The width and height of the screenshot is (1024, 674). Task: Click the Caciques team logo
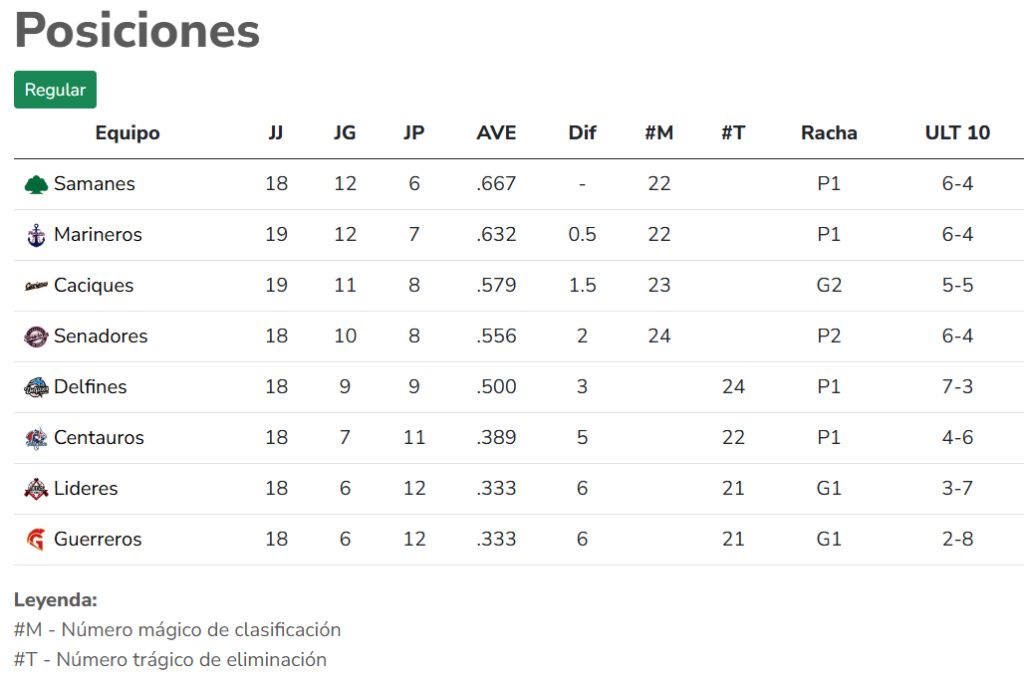click(x=36, y=286)
